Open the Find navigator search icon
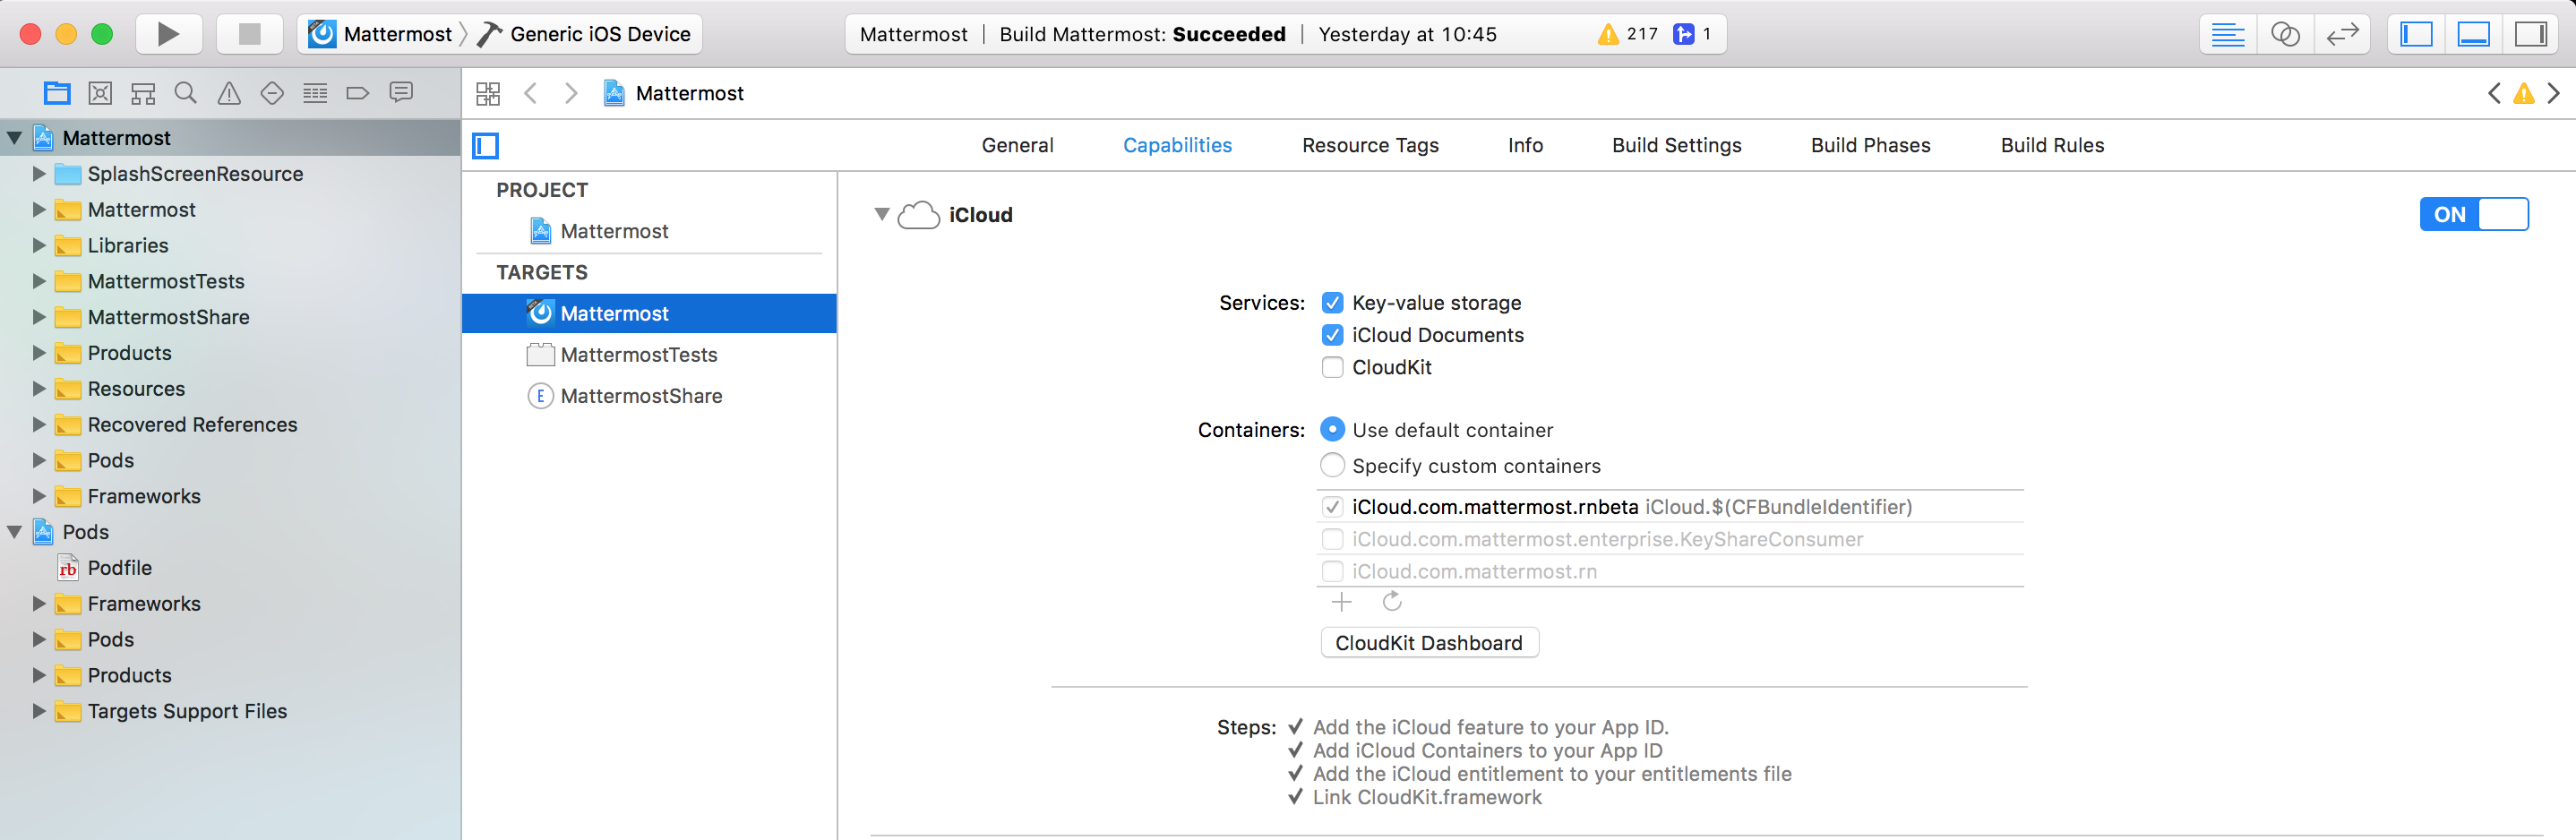 [x=185, y=93]
